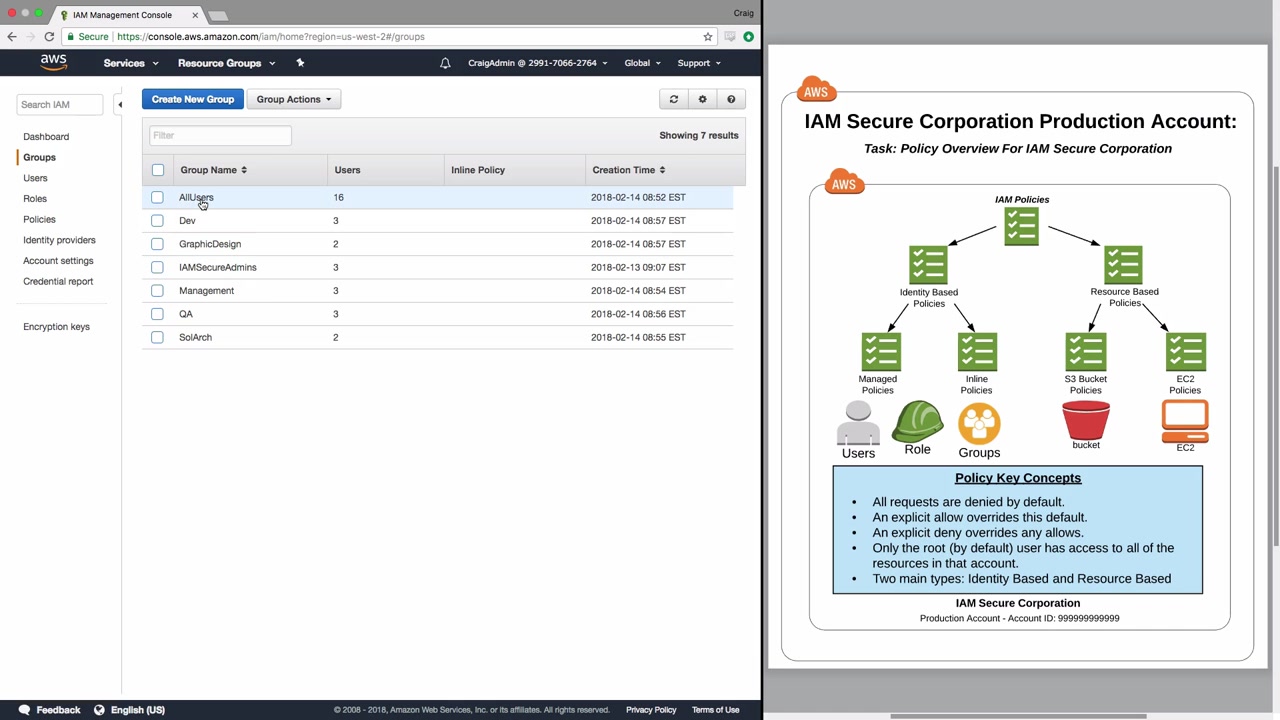Open the GraphicDesign group link
Viewport: 1280px width, 720px height.
pyautogui.click(x=210, y=244)
